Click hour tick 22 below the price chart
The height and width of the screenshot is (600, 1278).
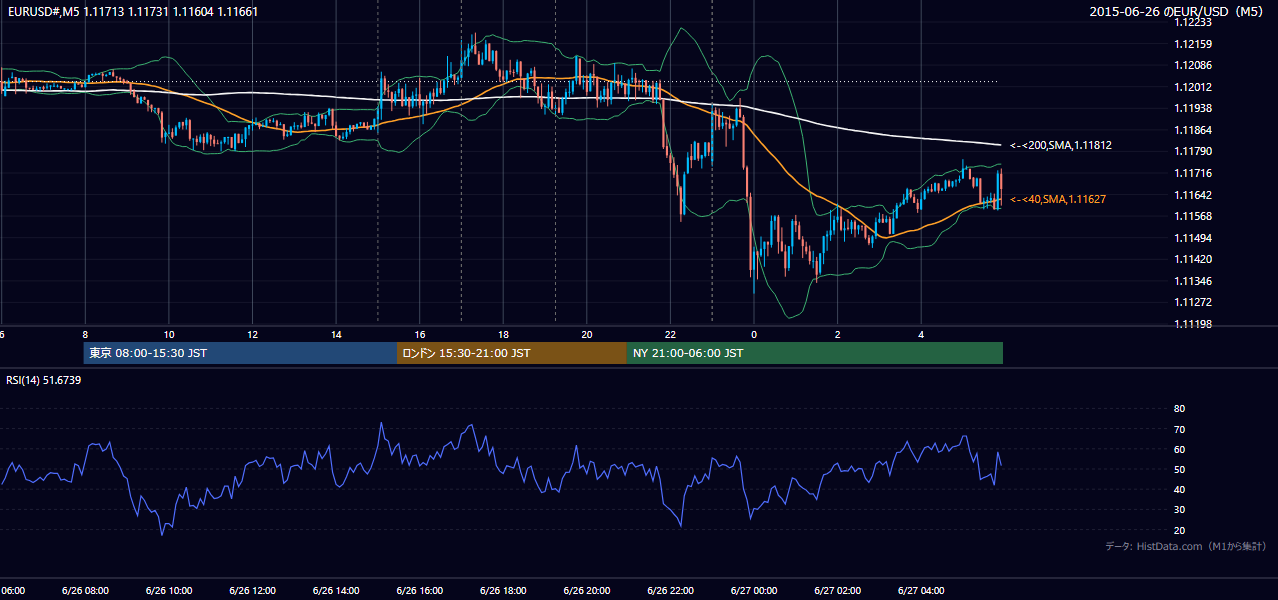click(x=670, y=334)
